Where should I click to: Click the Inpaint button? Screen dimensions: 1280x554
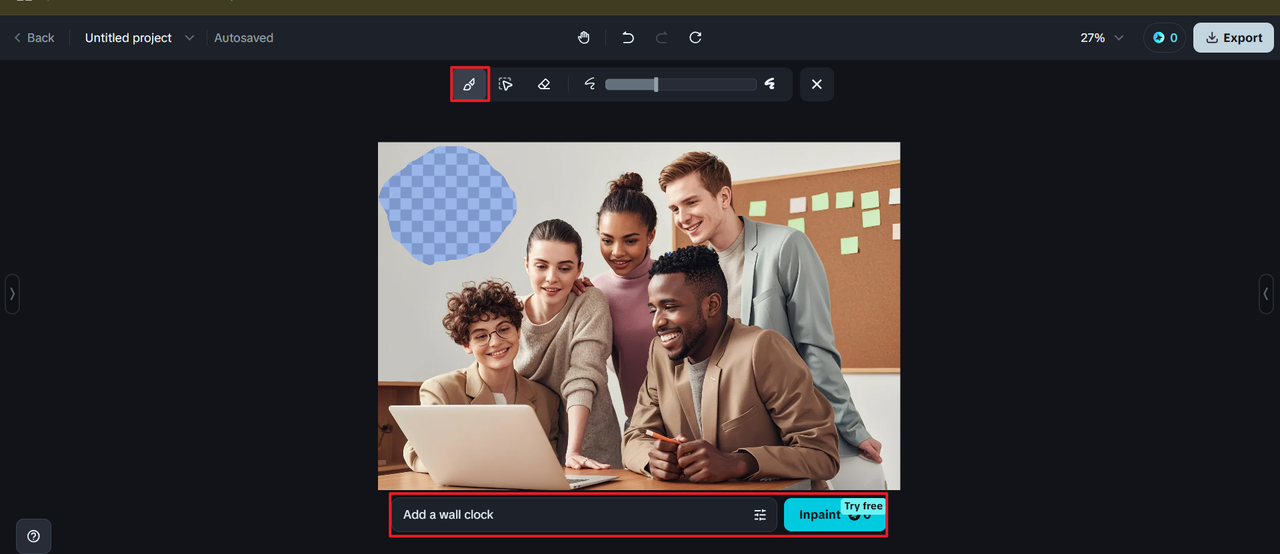pos(834,514)
